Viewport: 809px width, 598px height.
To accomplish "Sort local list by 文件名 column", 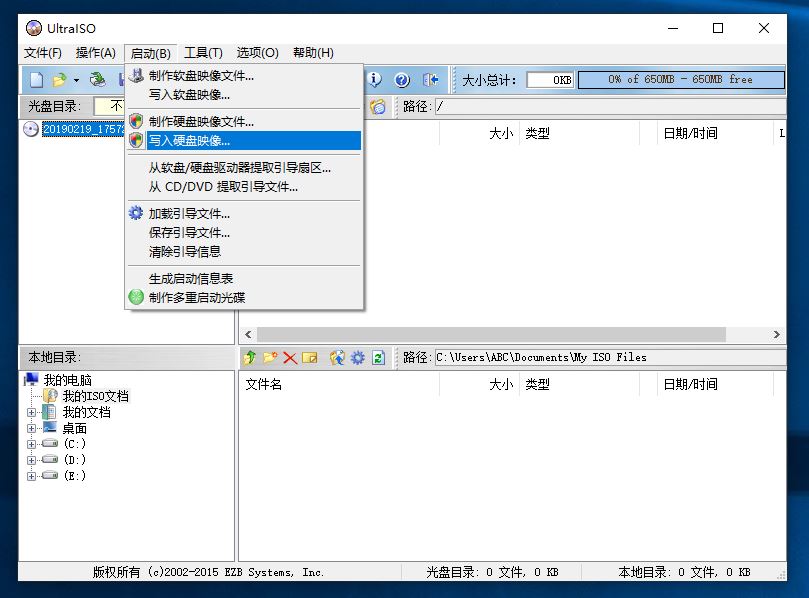I will [x=339, y=384].
